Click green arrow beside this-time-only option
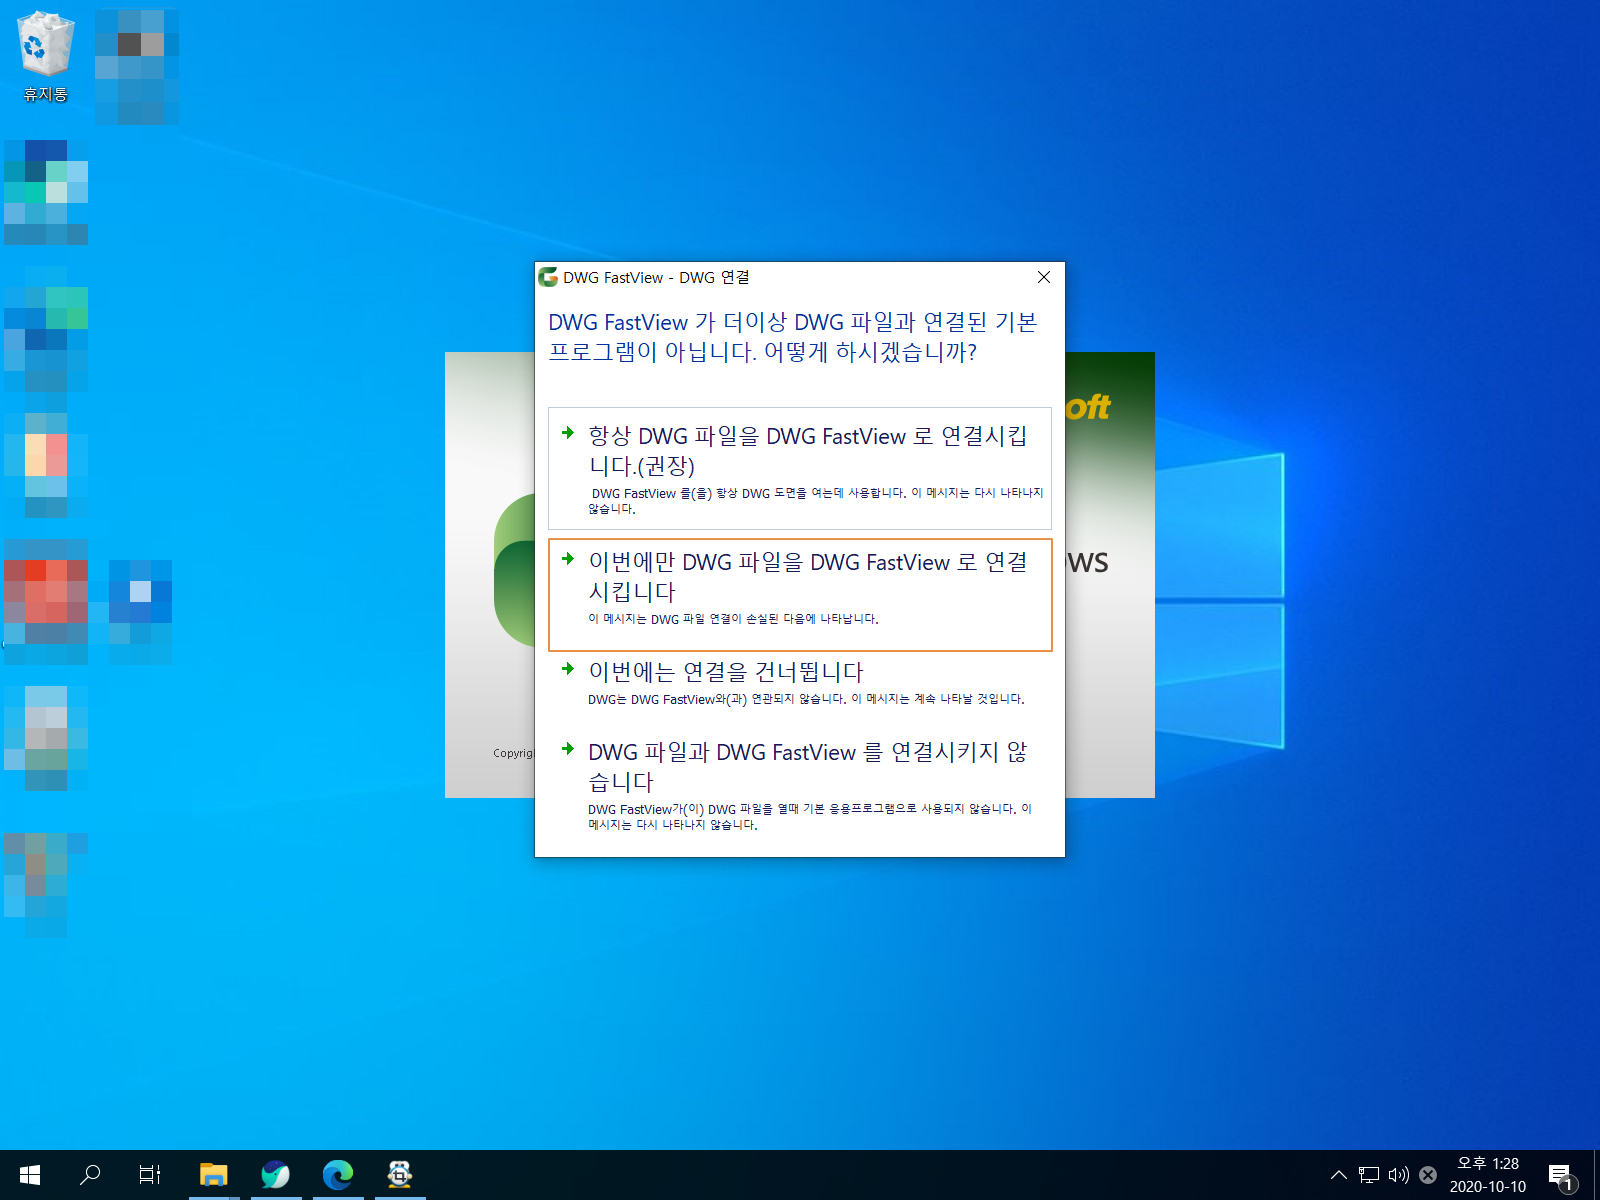Screen dimensions: 1600x1200 (568, 559)
